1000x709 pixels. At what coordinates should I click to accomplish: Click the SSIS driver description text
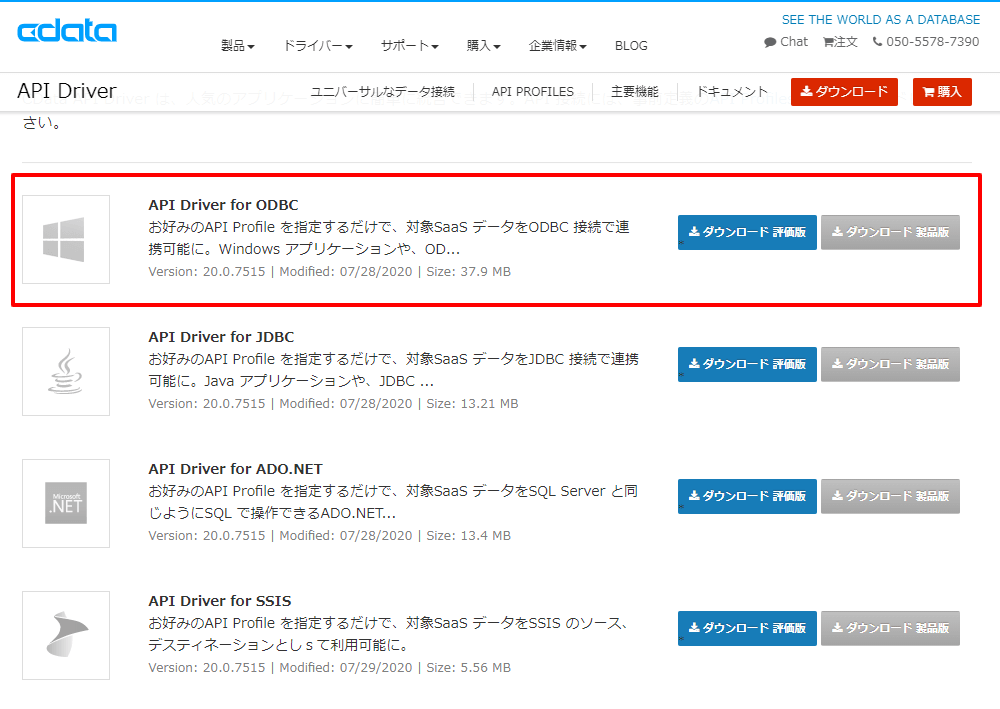389,634
